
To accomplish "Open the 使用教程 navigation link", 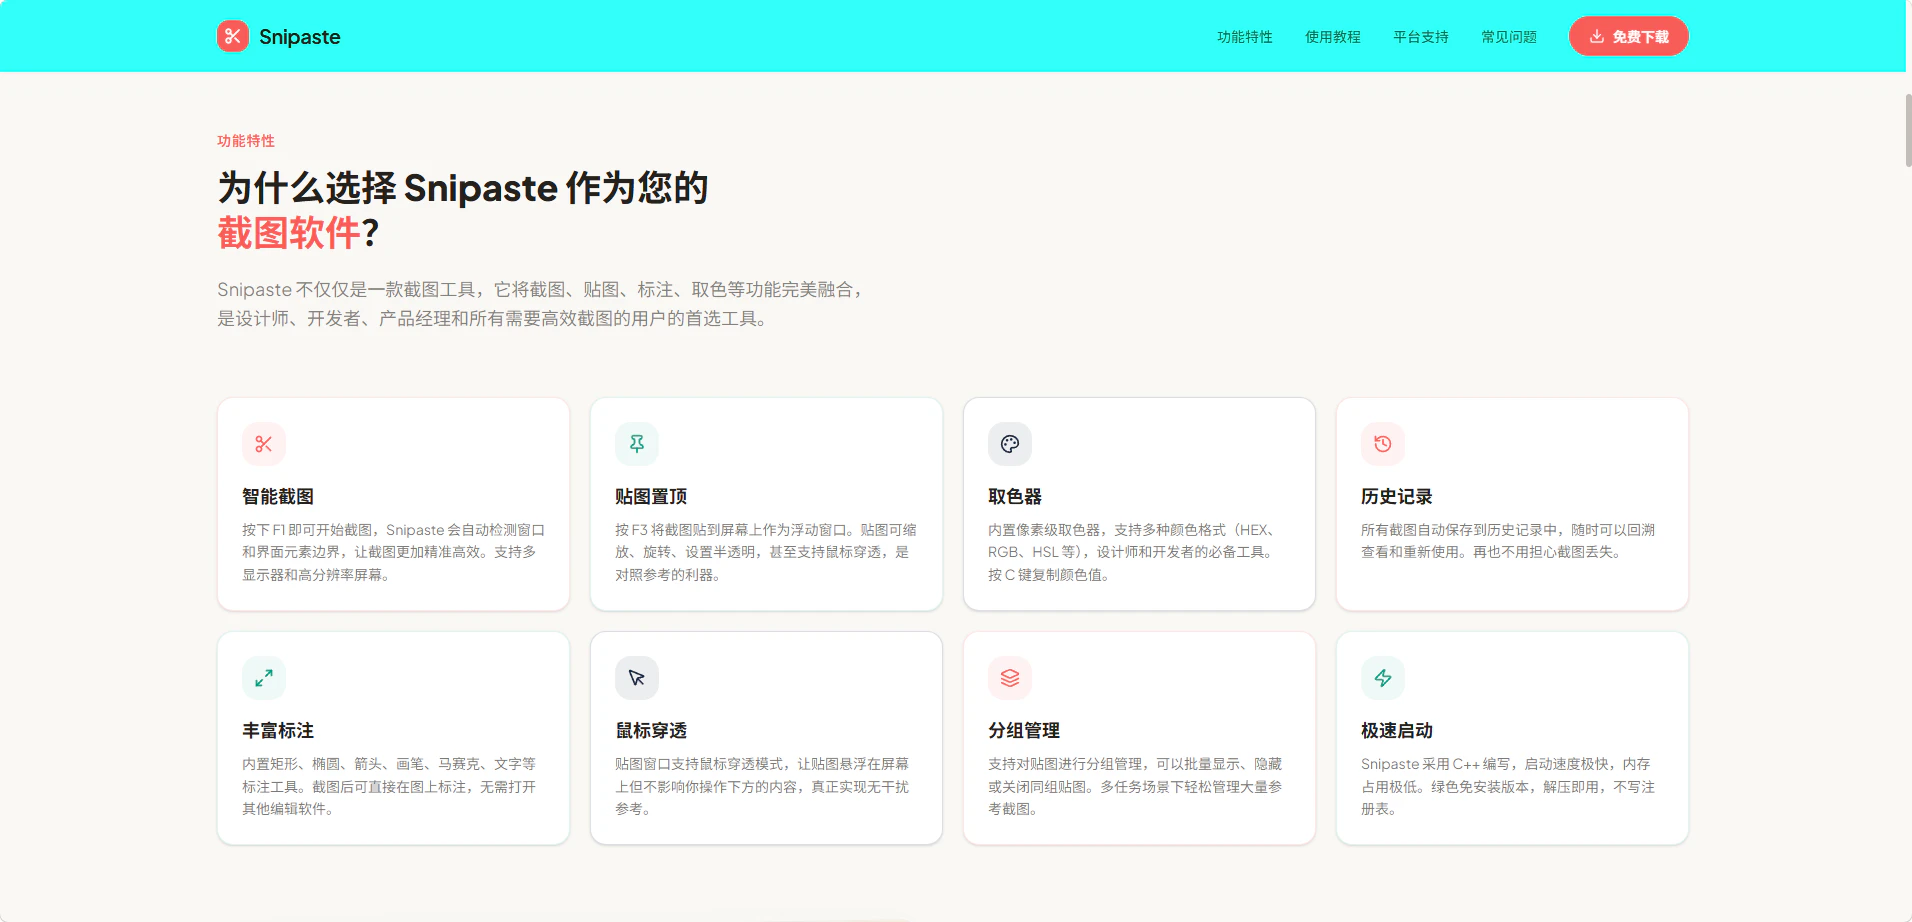I will 1333,37.
